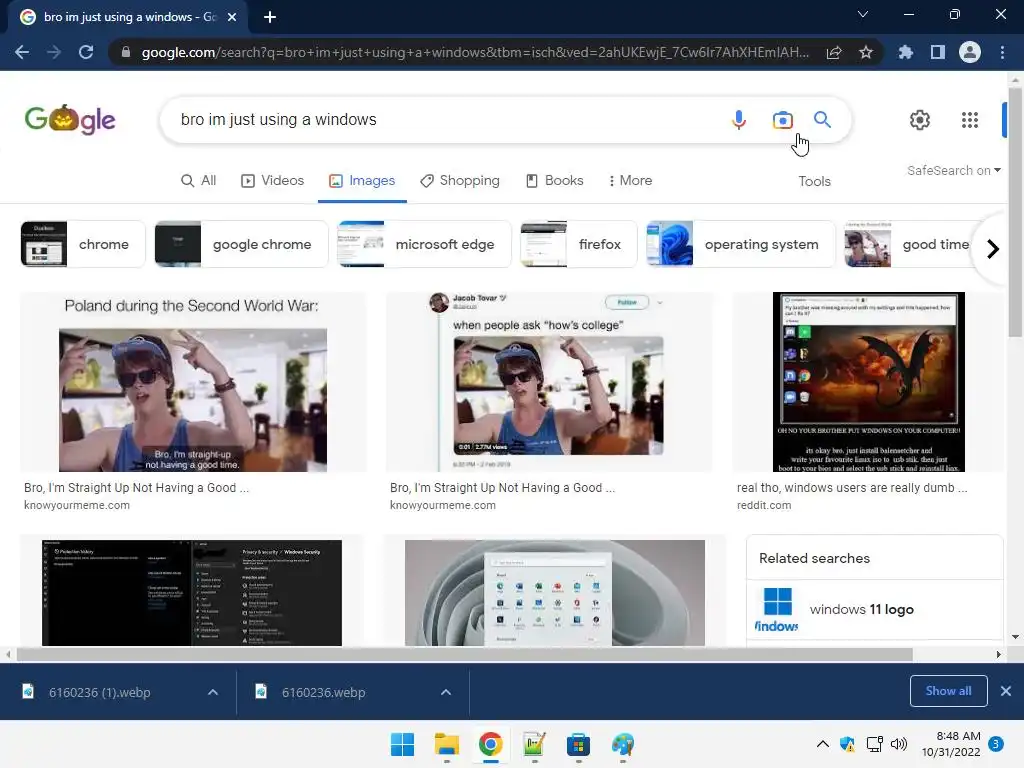Toggle Chrome side panel icon
The height and width of the screenshot is (768, 1024).
[938, 52]
